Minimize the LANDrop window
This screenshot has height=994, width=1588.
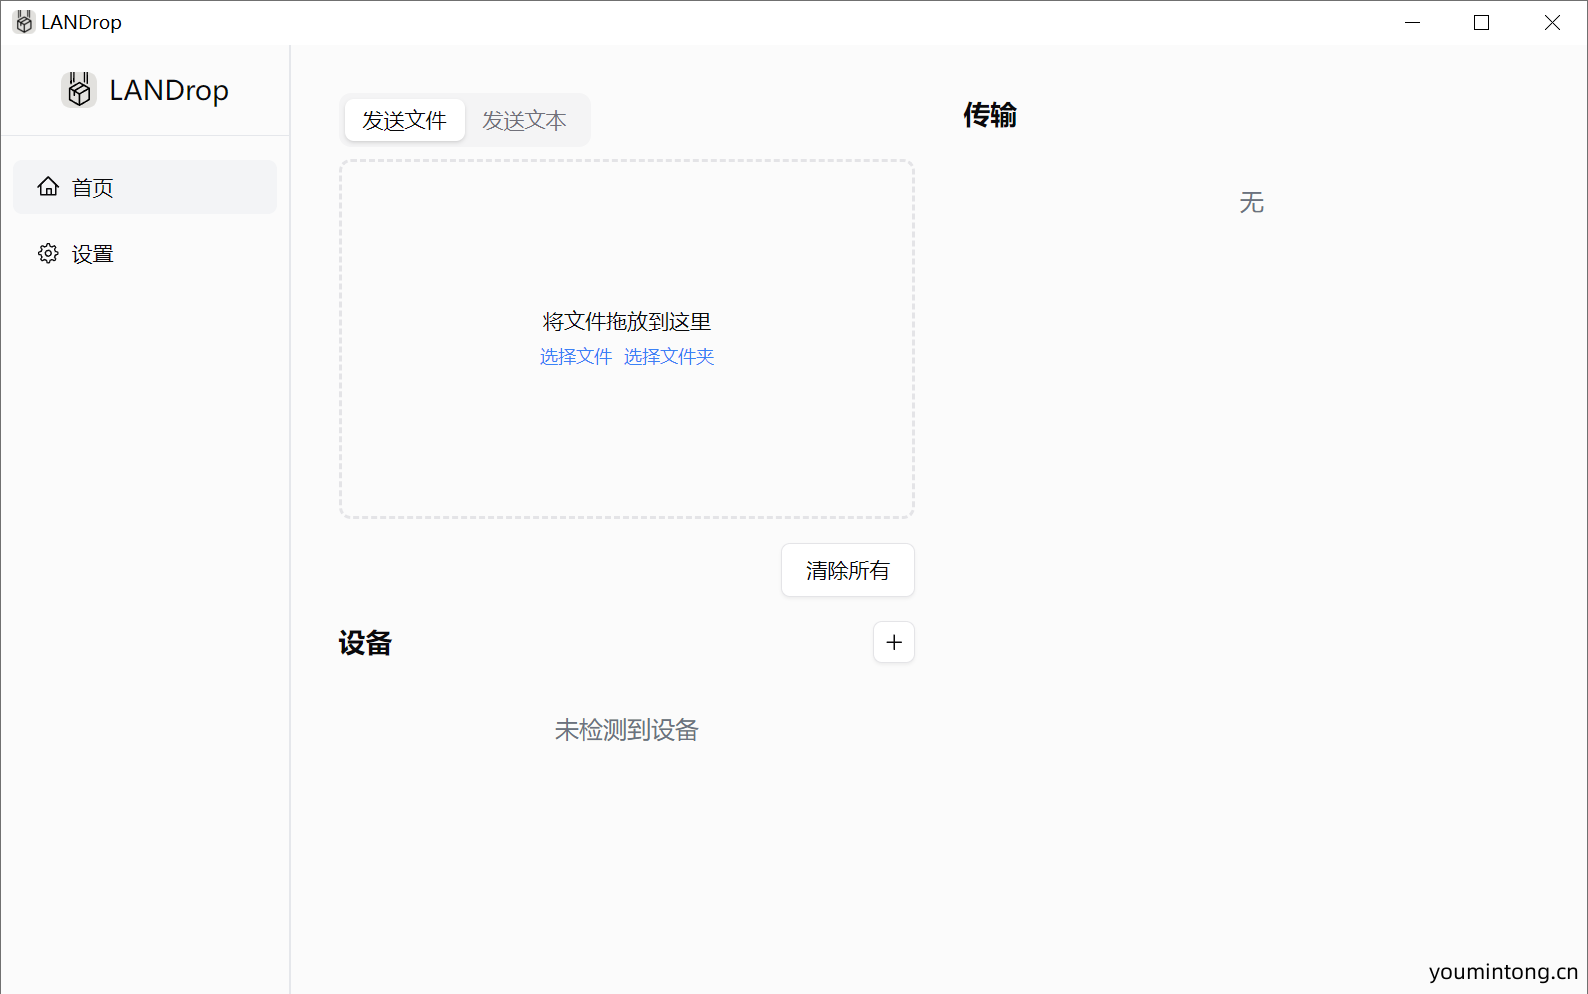click(1412, 22)
